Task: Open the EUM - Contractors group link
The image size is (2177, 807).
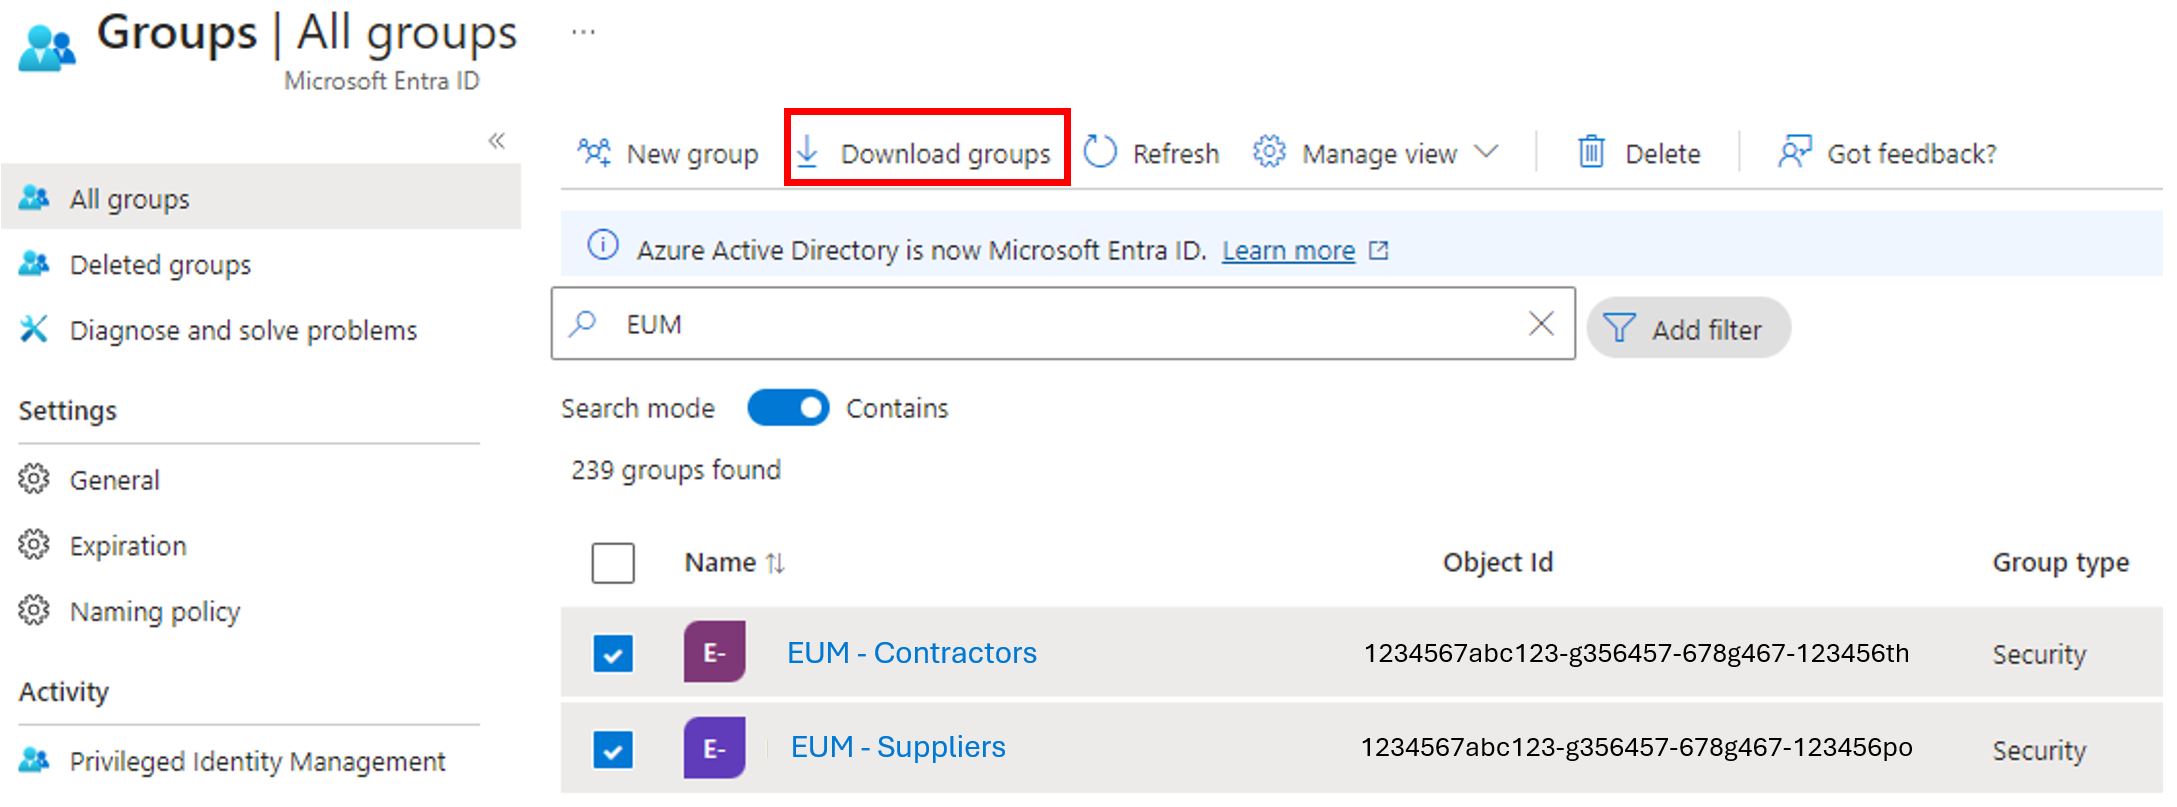Action: click(x=912, y=652)
